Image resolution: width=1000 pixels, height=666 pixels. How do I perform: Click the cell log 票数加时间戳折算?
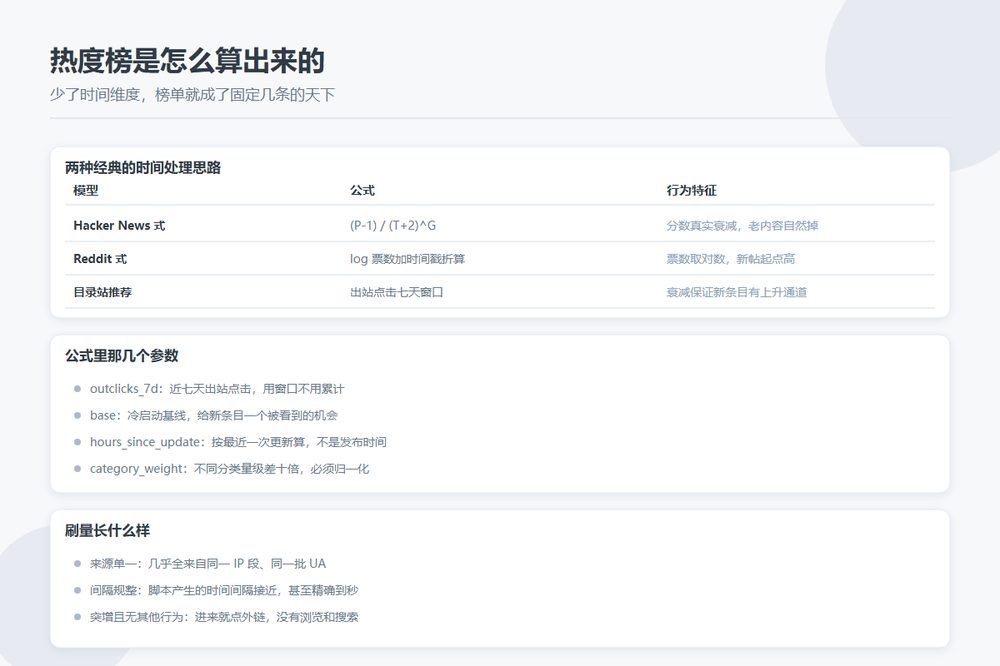[x=408, y=258]
